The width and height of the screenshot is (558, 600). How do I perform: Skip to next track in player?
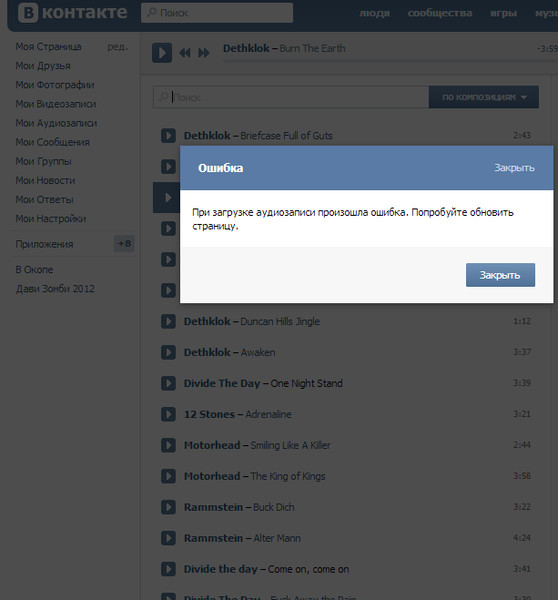204,53
